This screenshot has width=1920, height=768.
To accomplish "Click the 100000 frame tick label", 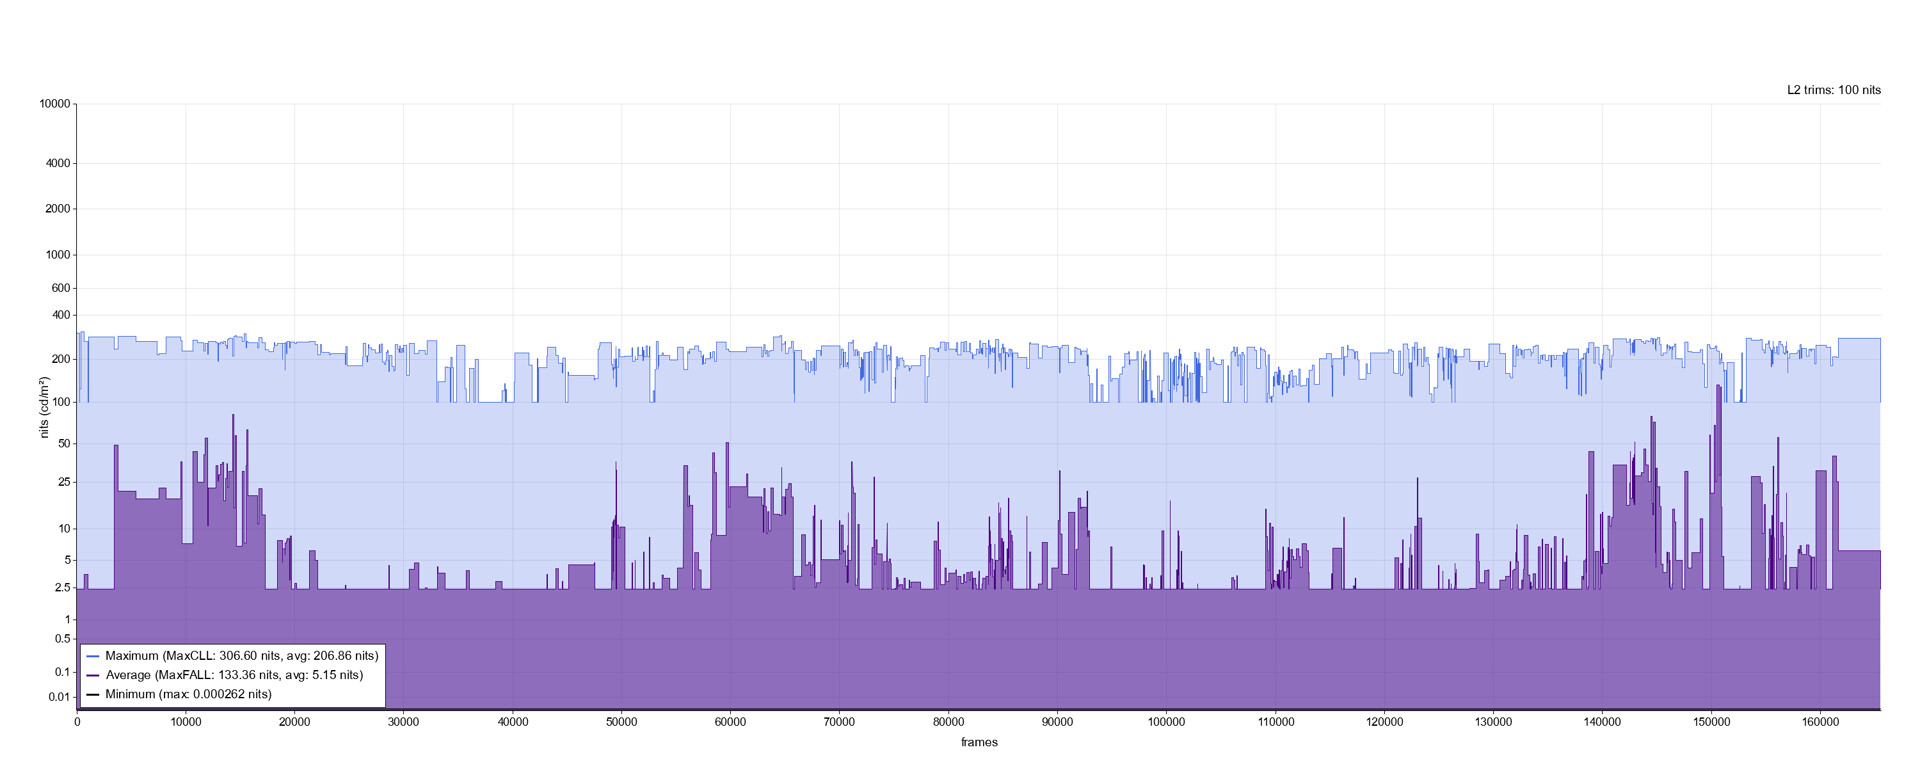I will coord(1166,722).
